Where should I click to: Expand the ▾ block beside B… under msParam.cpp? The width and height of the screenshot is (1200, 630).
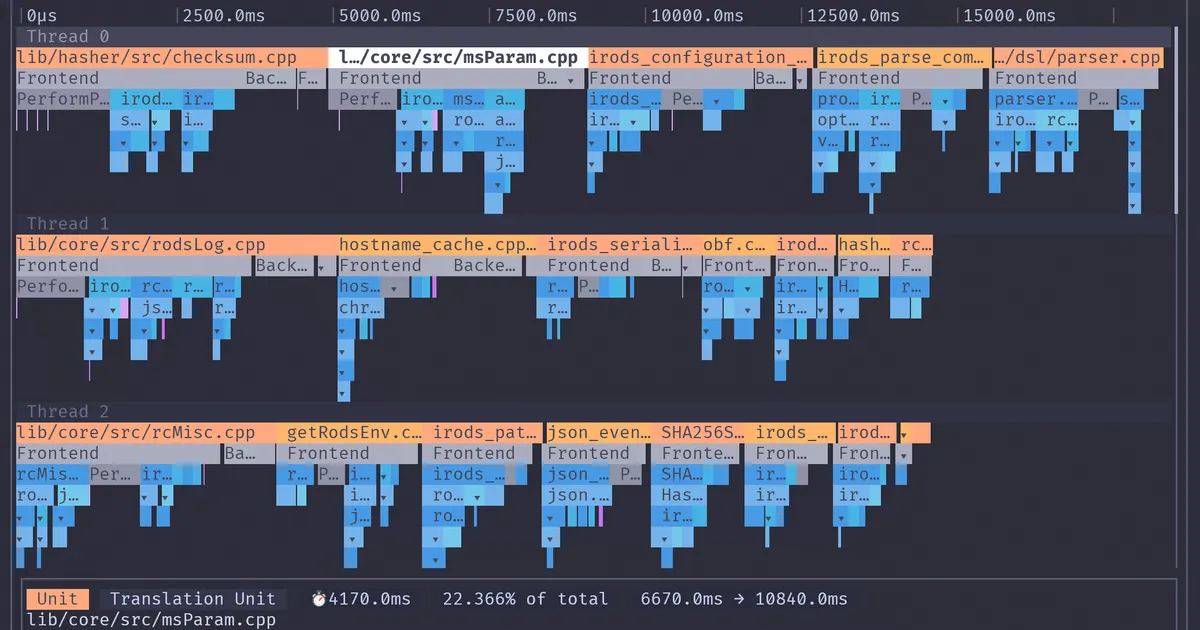click(571, 78)
